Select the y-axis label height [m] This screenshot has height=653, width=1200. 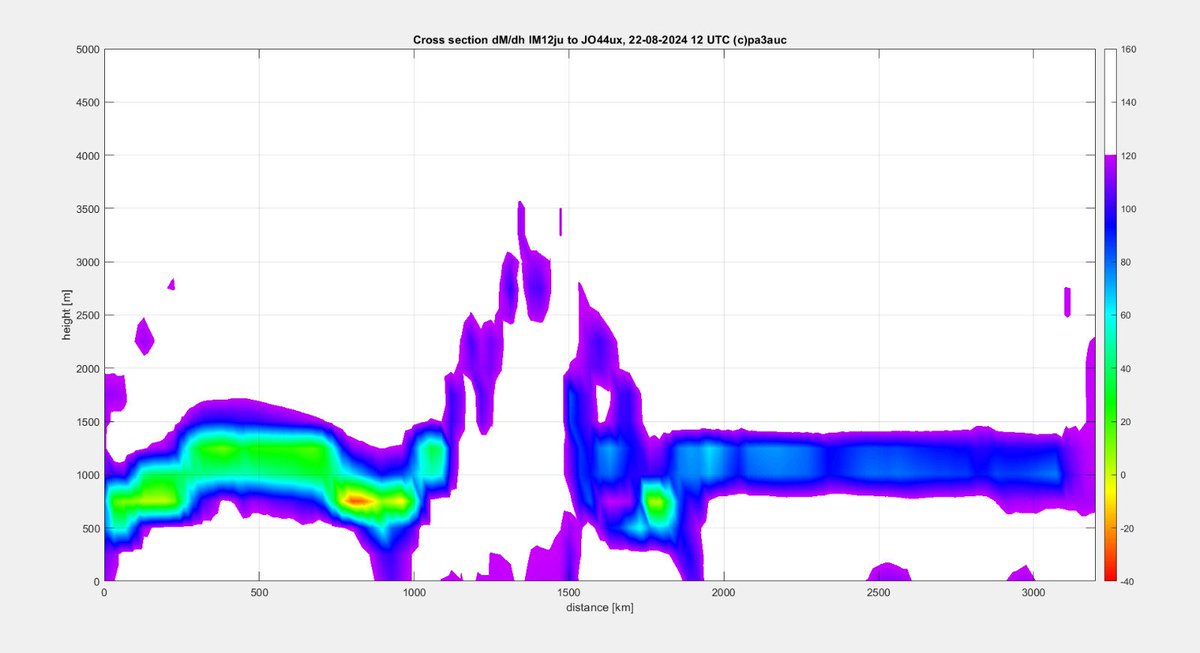(68, 313)
